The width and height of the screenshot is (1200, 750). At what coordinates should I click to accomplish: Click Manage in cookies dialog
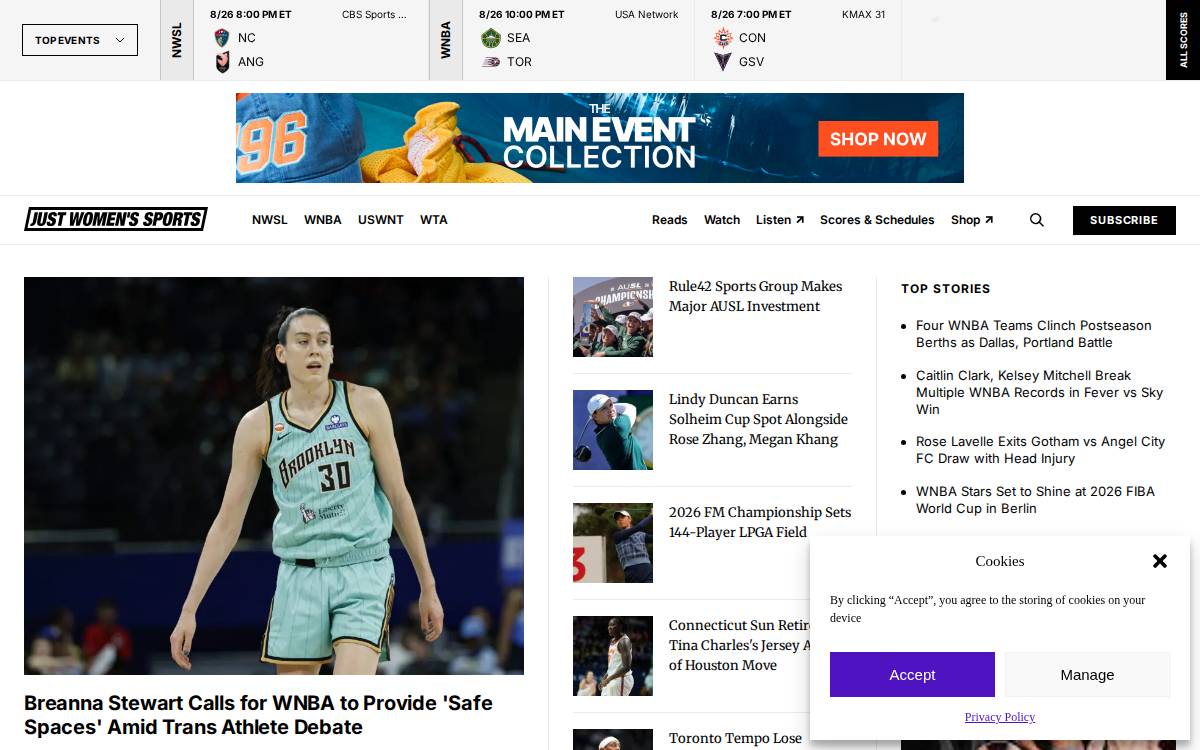click(1087, 675)
